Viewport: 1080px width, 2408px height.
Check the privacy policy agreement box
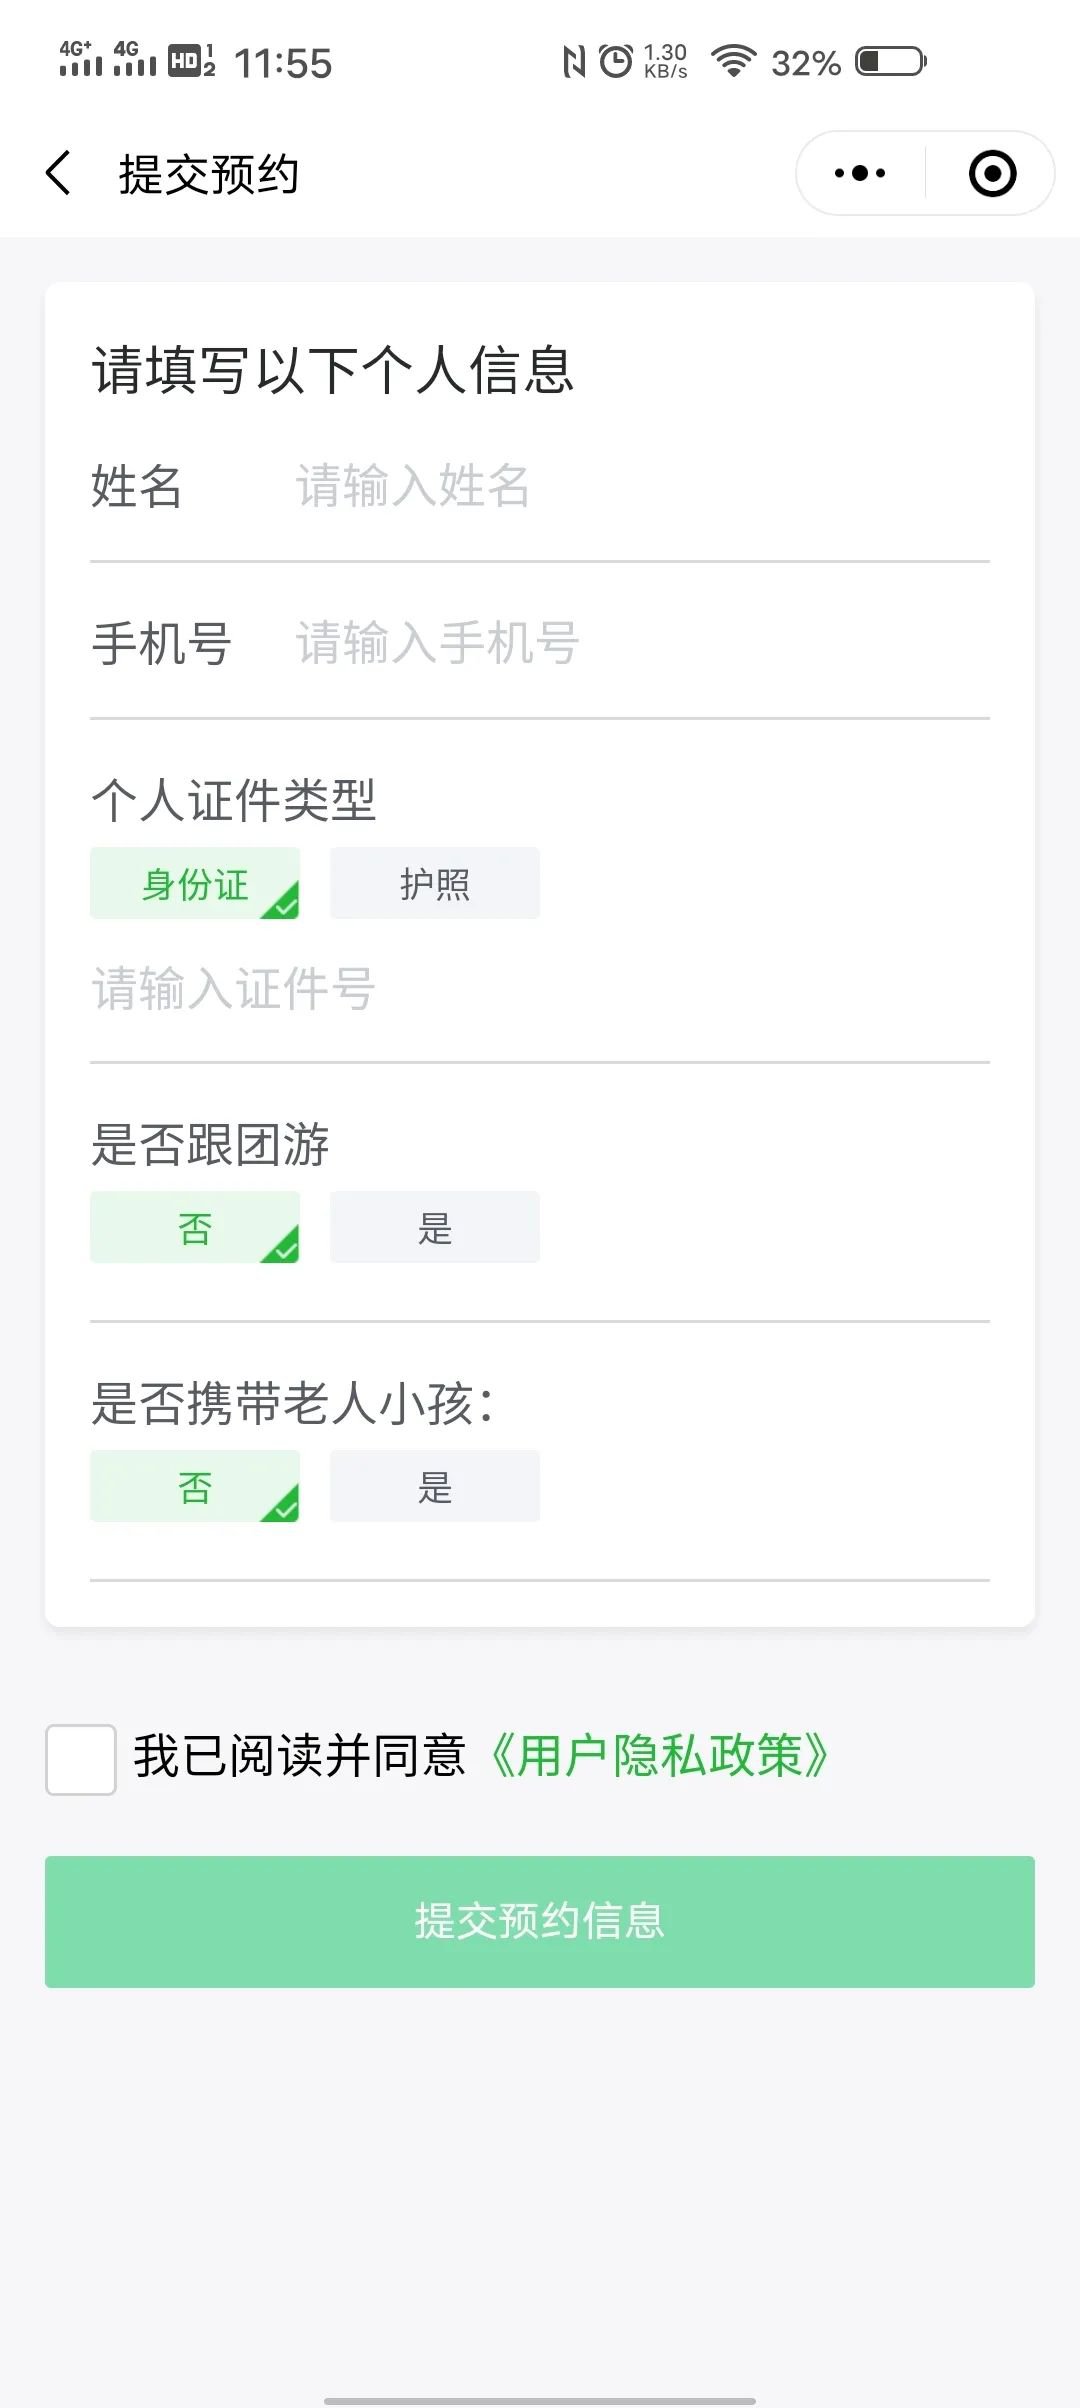coord(81,1760)
